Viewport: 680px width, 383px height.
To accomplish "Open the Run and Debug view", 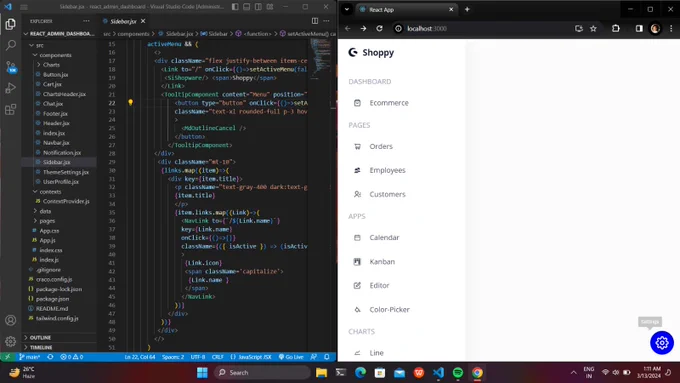I will click(10, 88).
